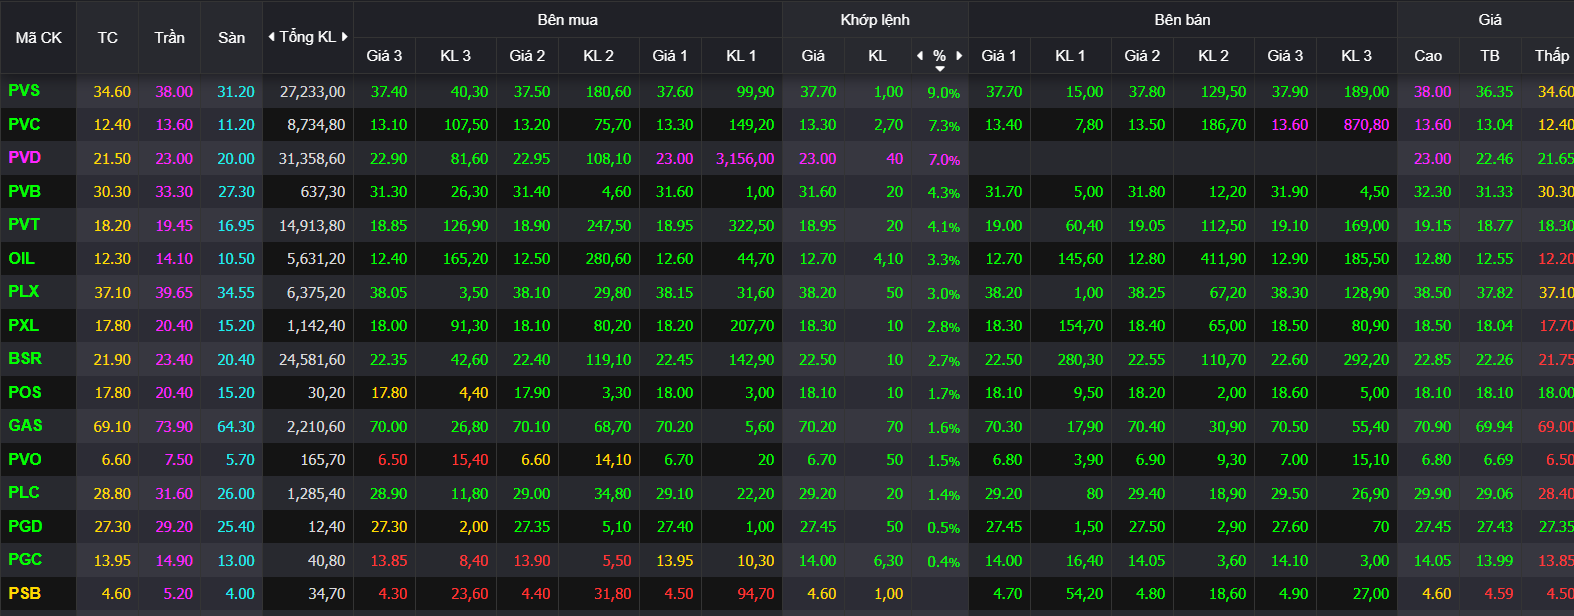Open the GAS stock ticker
This screenshot has height=616, width=1574.
coord(25,426)
